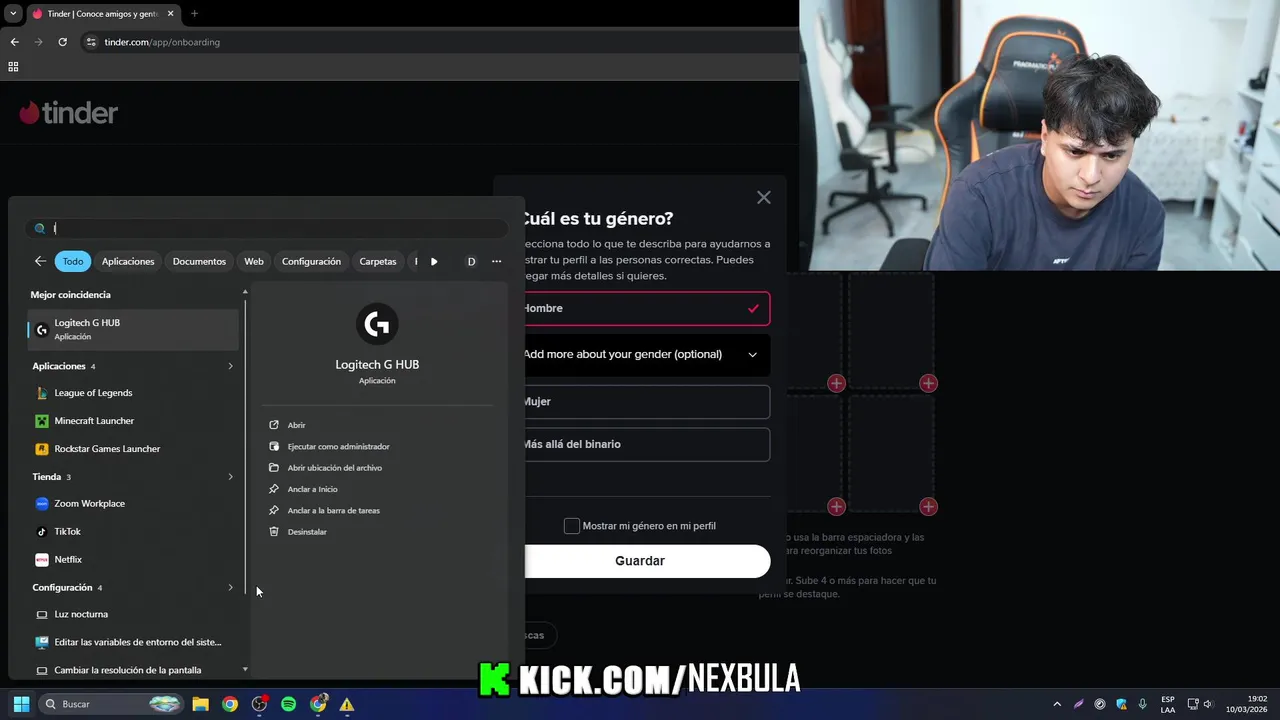Open Luz nocturna setting
The width and height of the screenshot is (1280, 720).
click(132, 614)
